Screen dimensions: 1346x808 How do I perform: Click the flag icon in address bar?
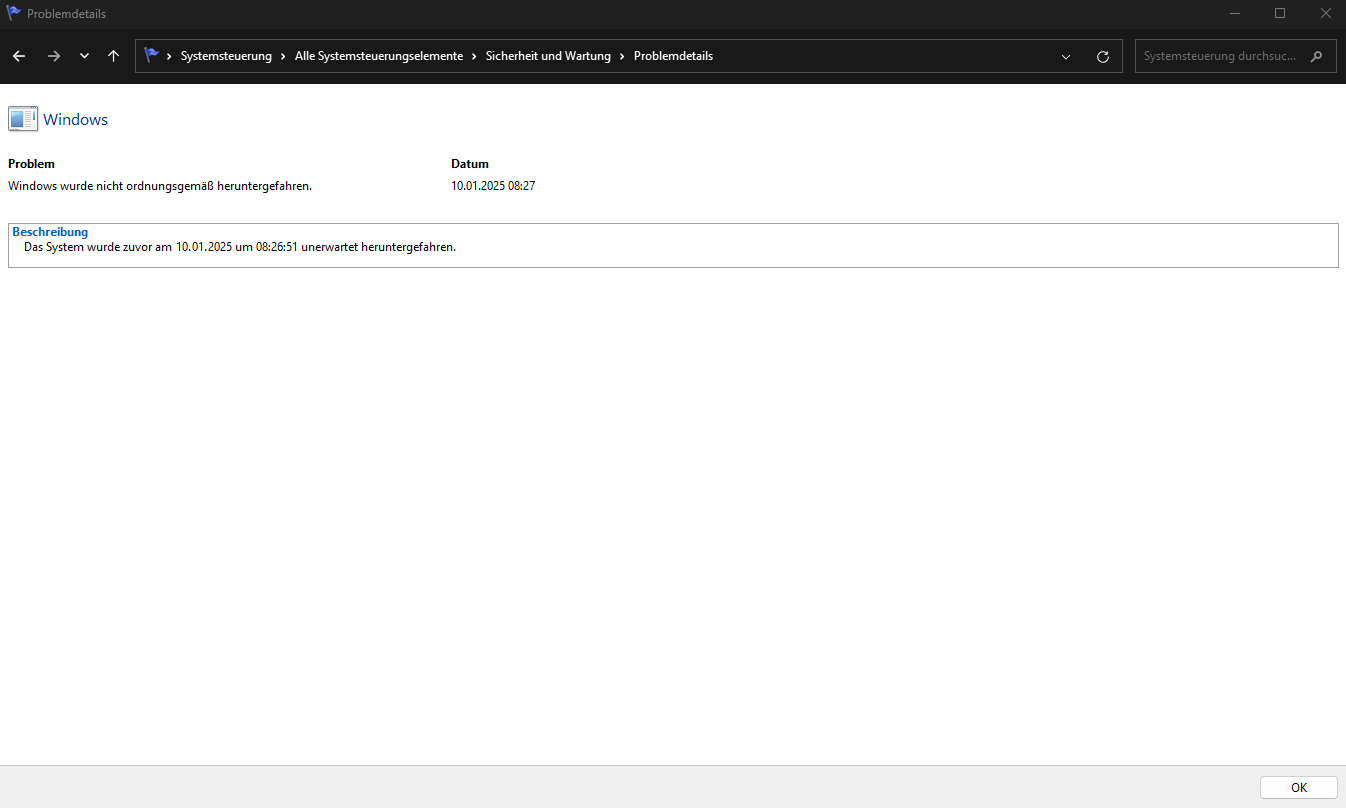pyautogui.click(x=152, y=56)
